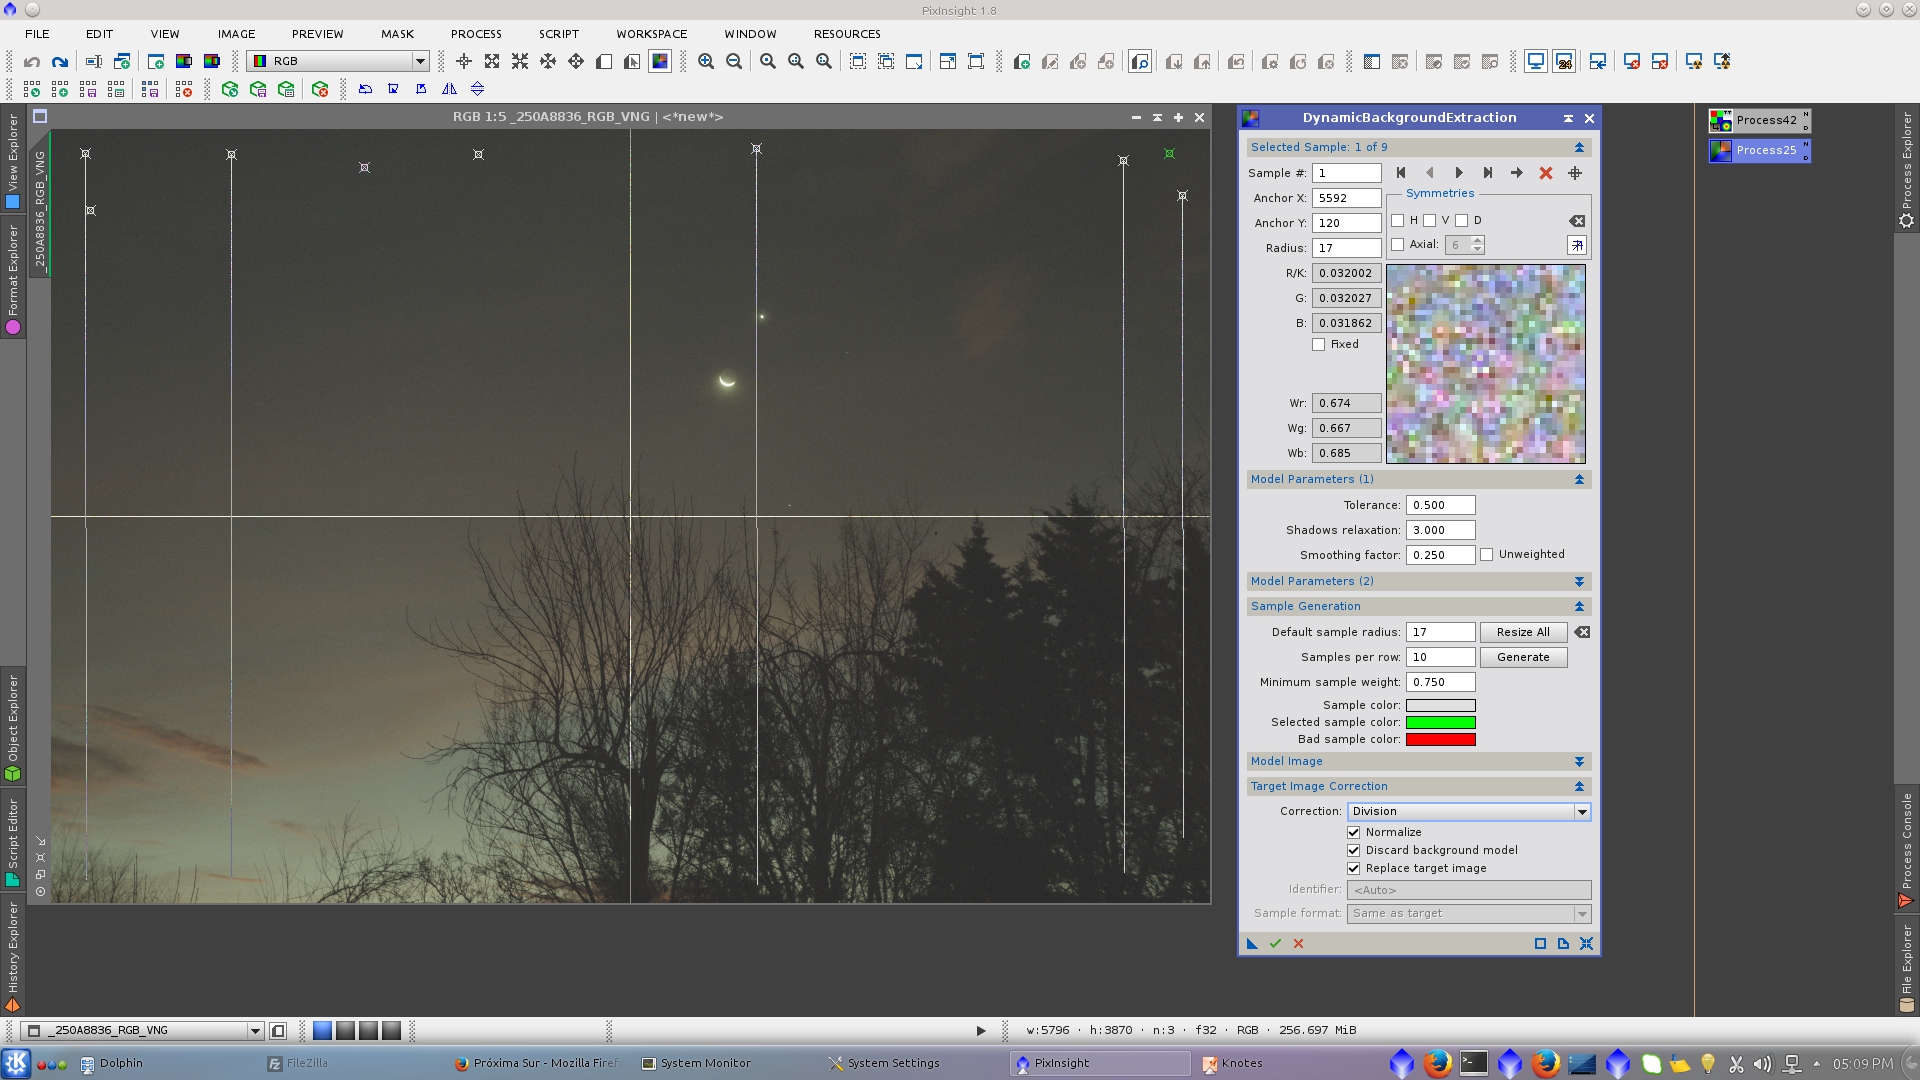Uncheck Replace target image

pos(1354,868)
